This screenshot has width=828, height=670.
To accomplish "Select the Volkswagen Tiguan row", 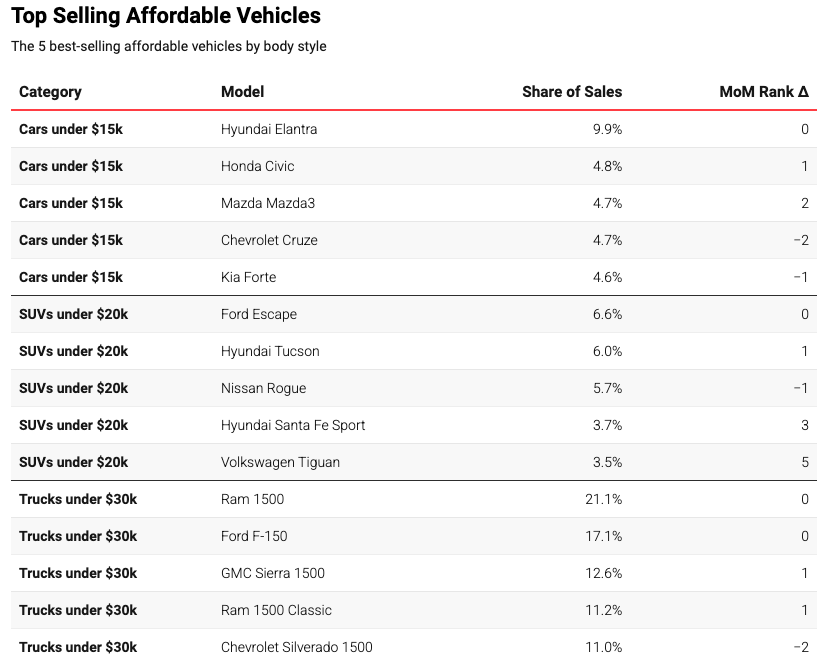I will pyautogui.click(x=414, y=462).
